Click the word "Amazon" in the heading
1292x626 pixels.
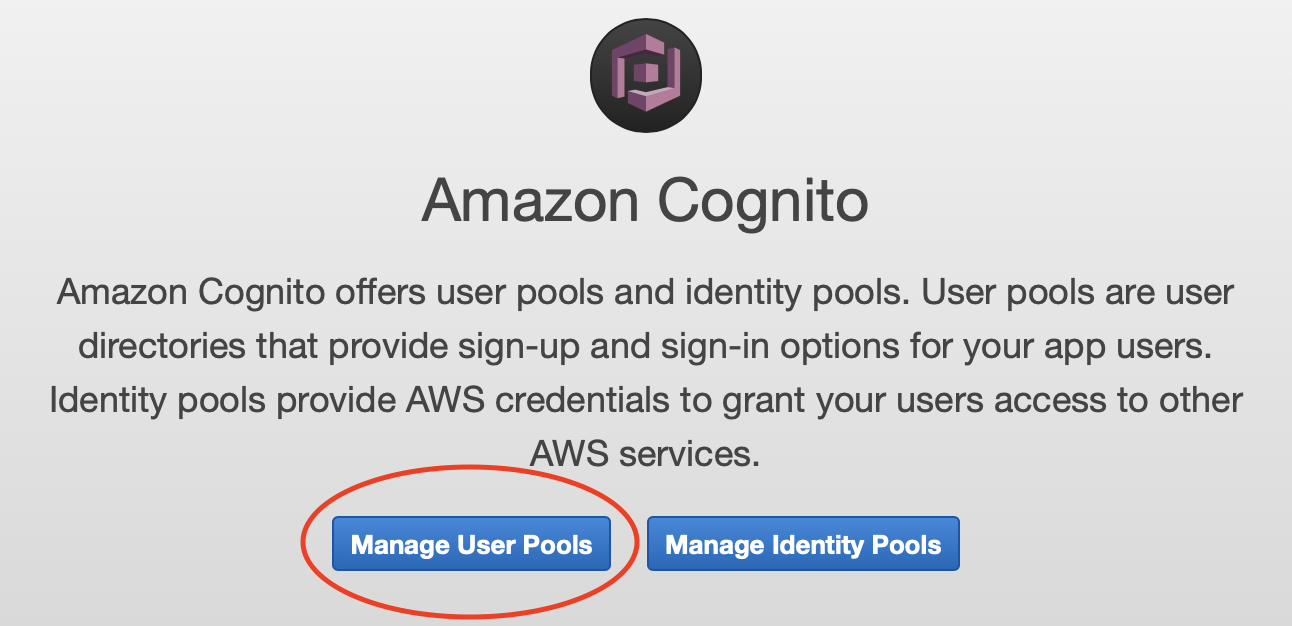pos(531,201)
